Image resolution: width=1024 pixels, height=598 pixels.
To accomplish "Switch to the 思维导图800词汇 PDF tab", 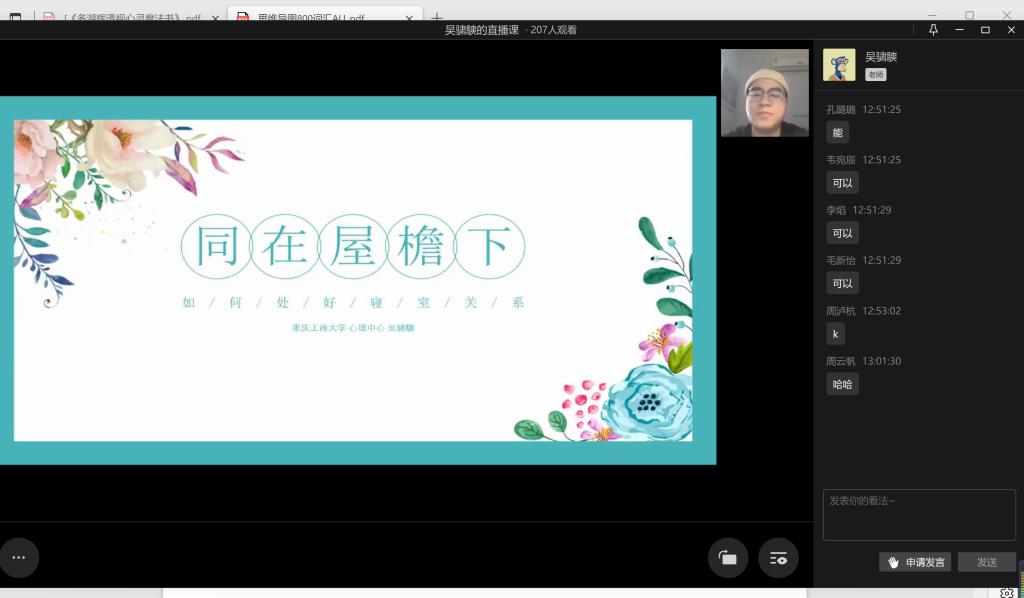I will pyautogui.click(x=300, y=18).
